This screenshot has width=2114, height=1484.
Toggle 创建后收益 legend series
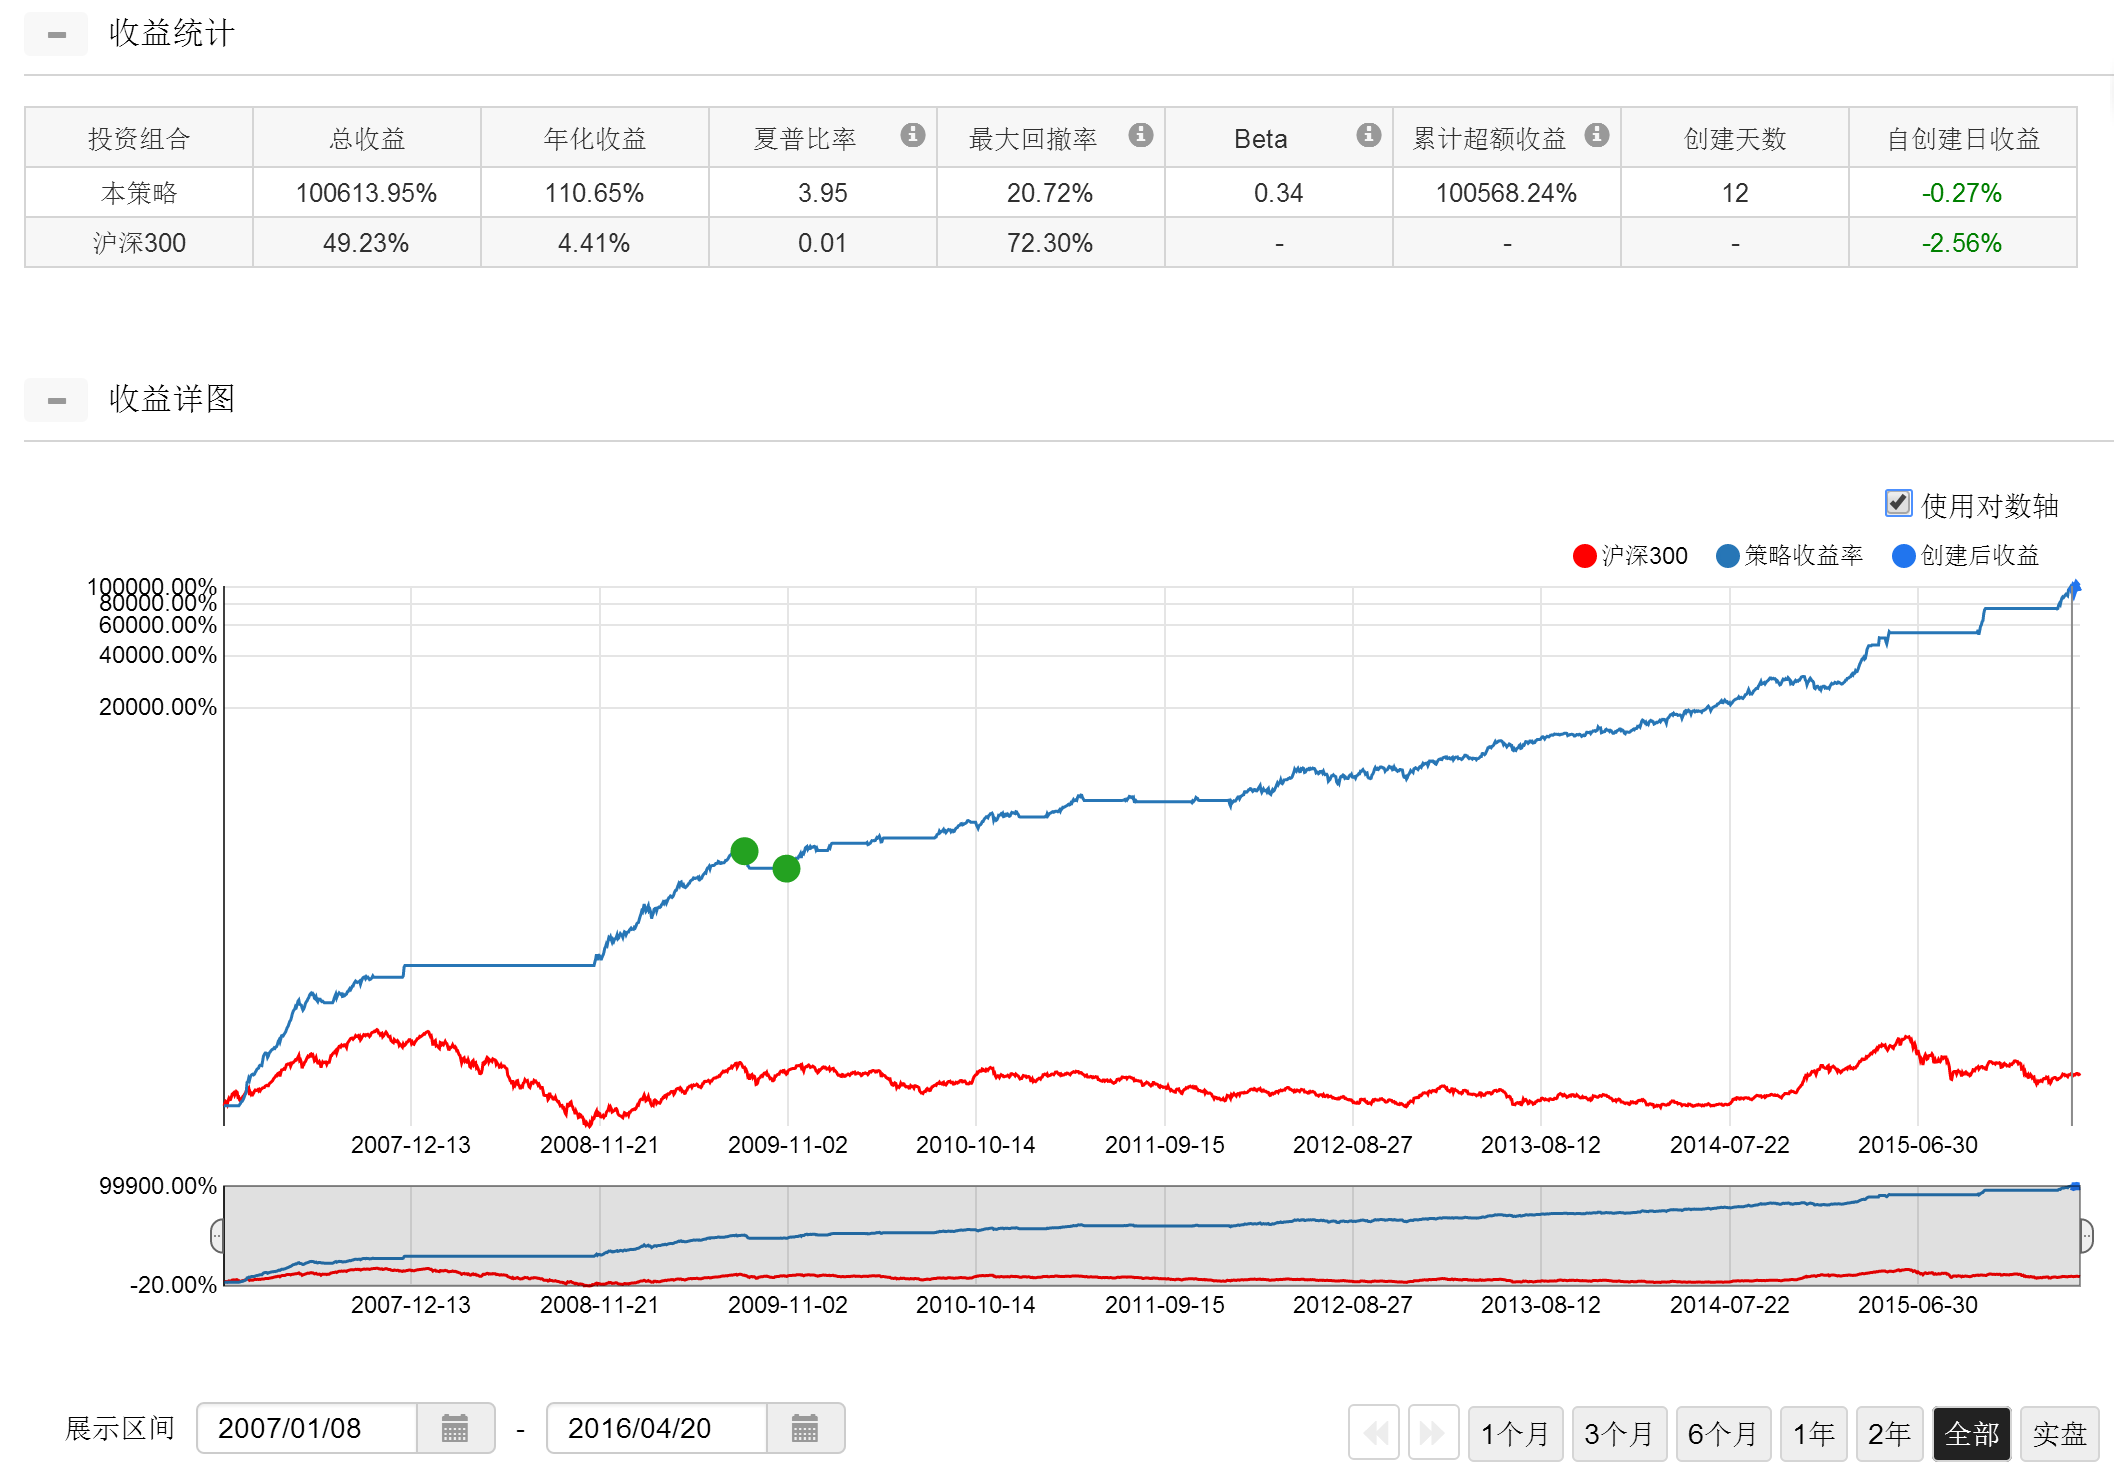tap(1966, 556)
